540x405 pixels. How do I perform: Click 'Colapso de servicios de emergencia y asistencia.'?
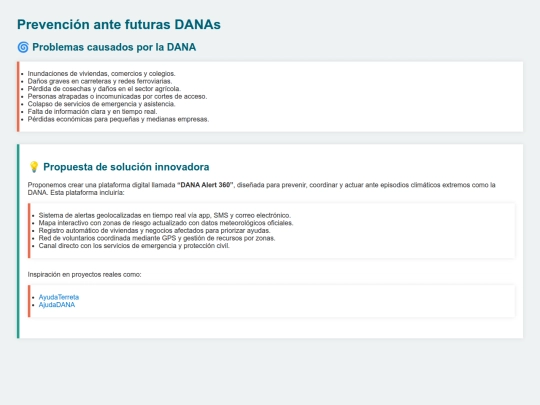coord(102,104)
